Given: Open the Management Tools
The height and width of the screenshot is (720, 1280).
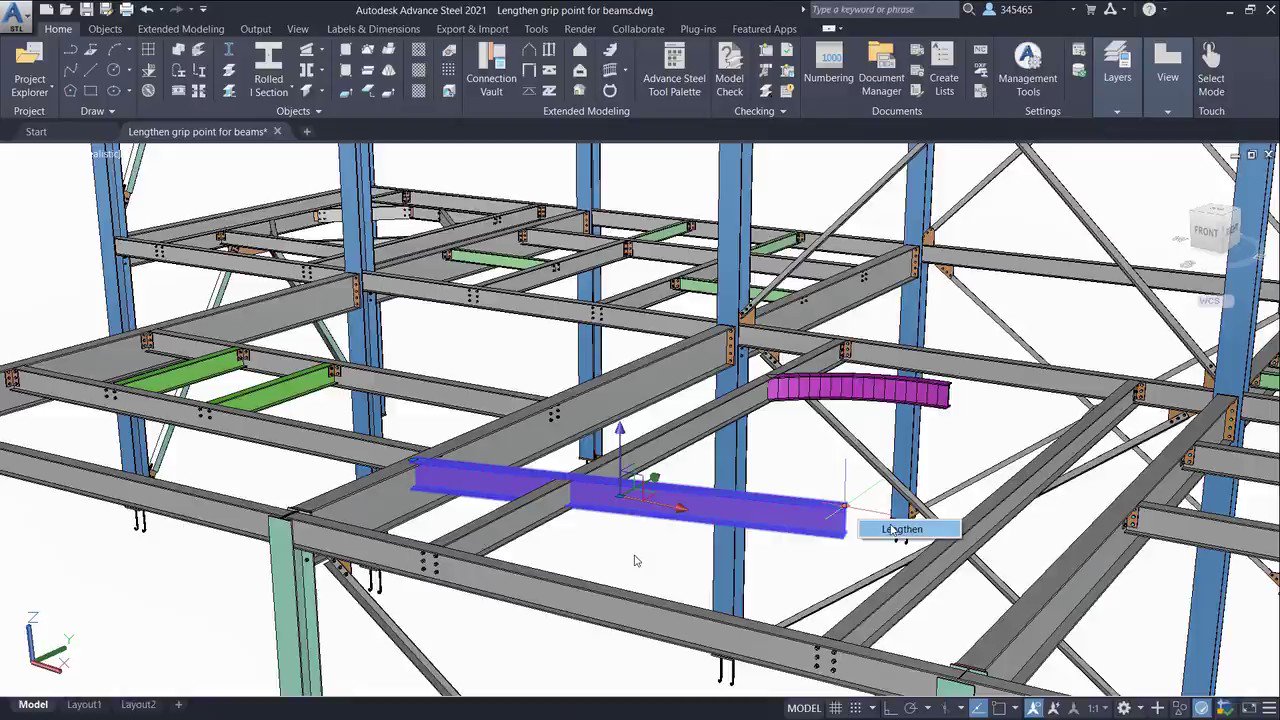Looking at the screenshot, I should (x=1027, y=70).
